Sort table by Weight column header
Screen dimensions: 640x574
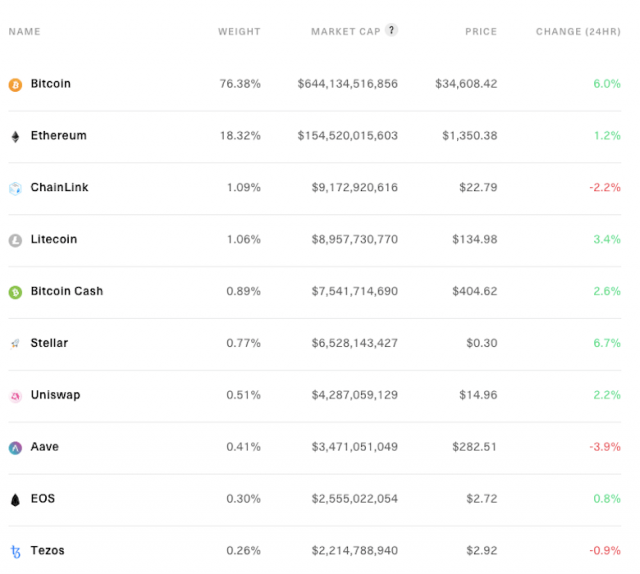click(239, 32)
